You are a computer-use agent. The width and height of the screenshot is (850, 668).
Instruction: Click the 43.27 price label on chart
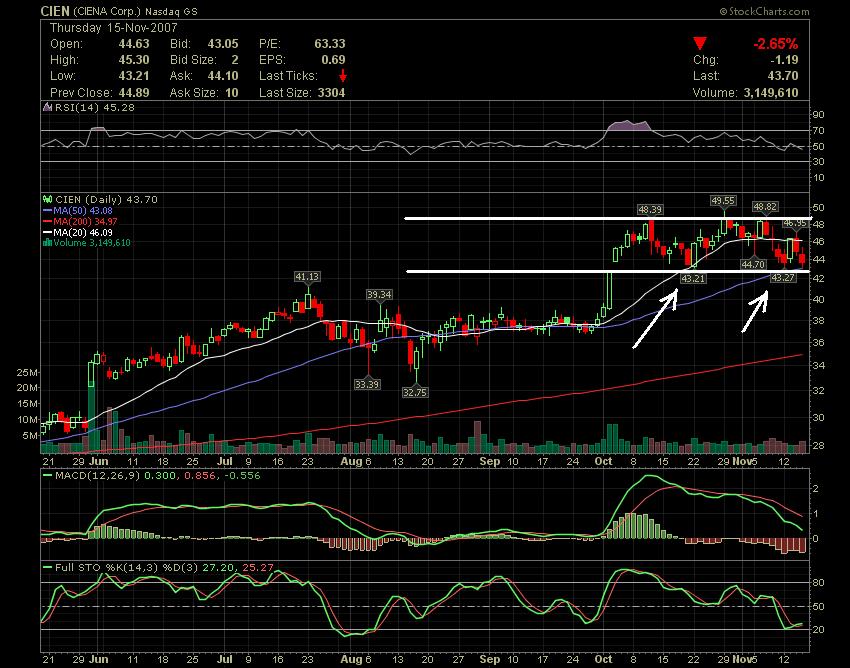[783, 278]
